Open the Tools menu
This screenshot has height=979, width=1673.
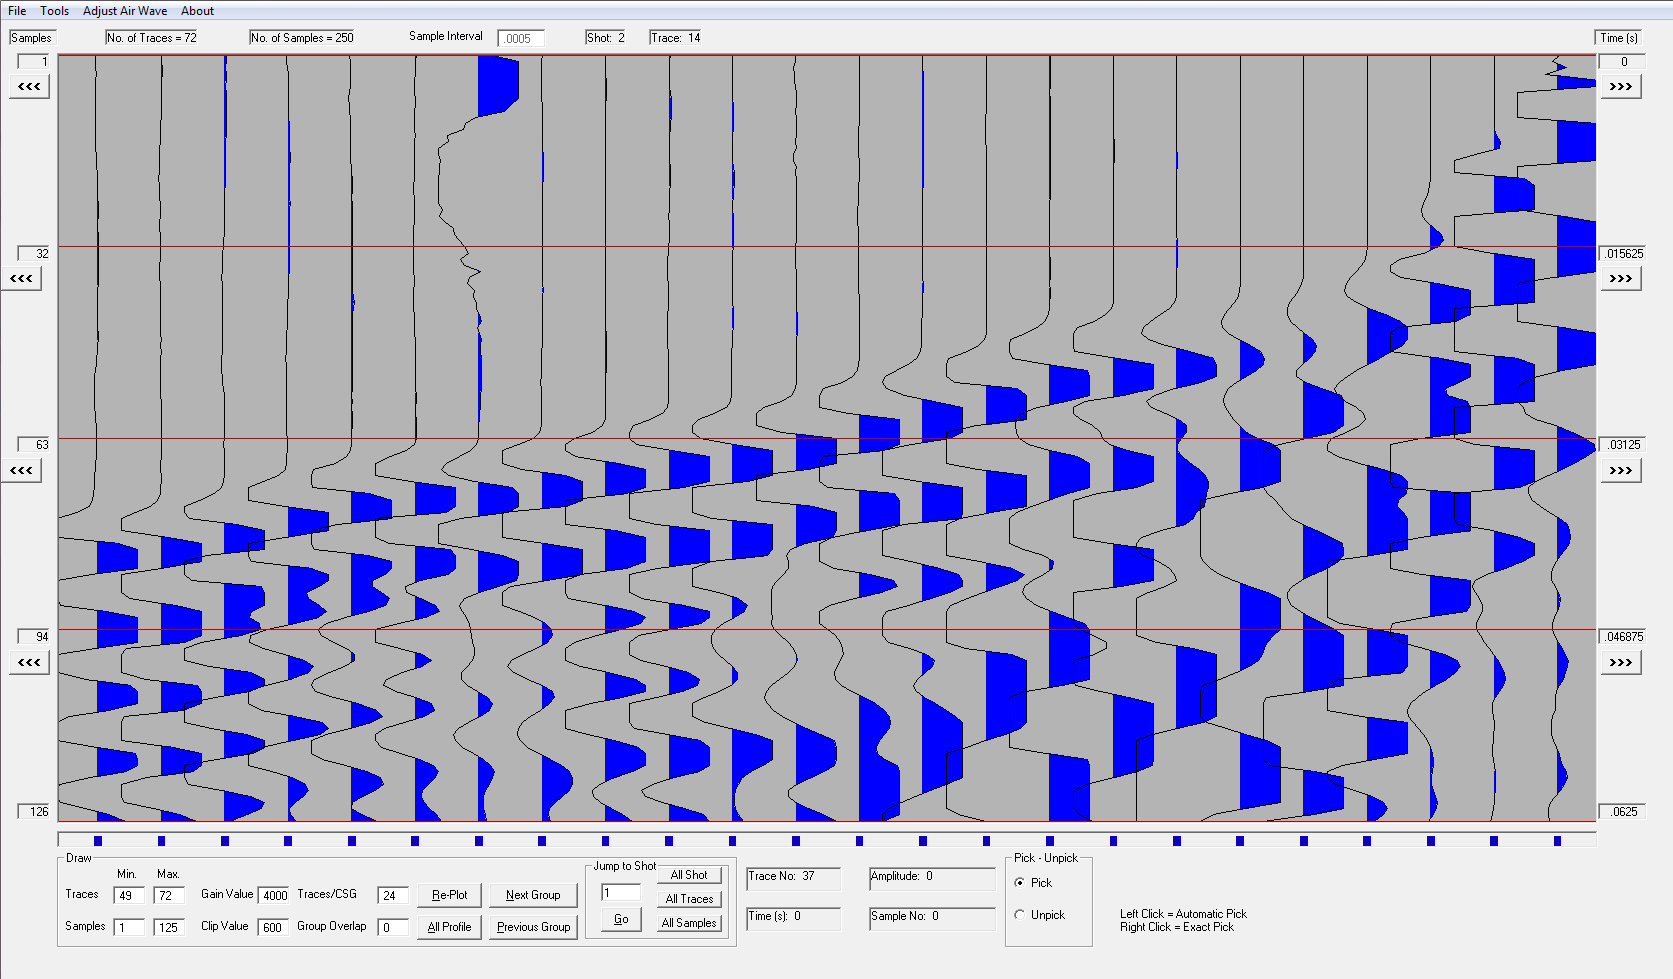point(55,11)
